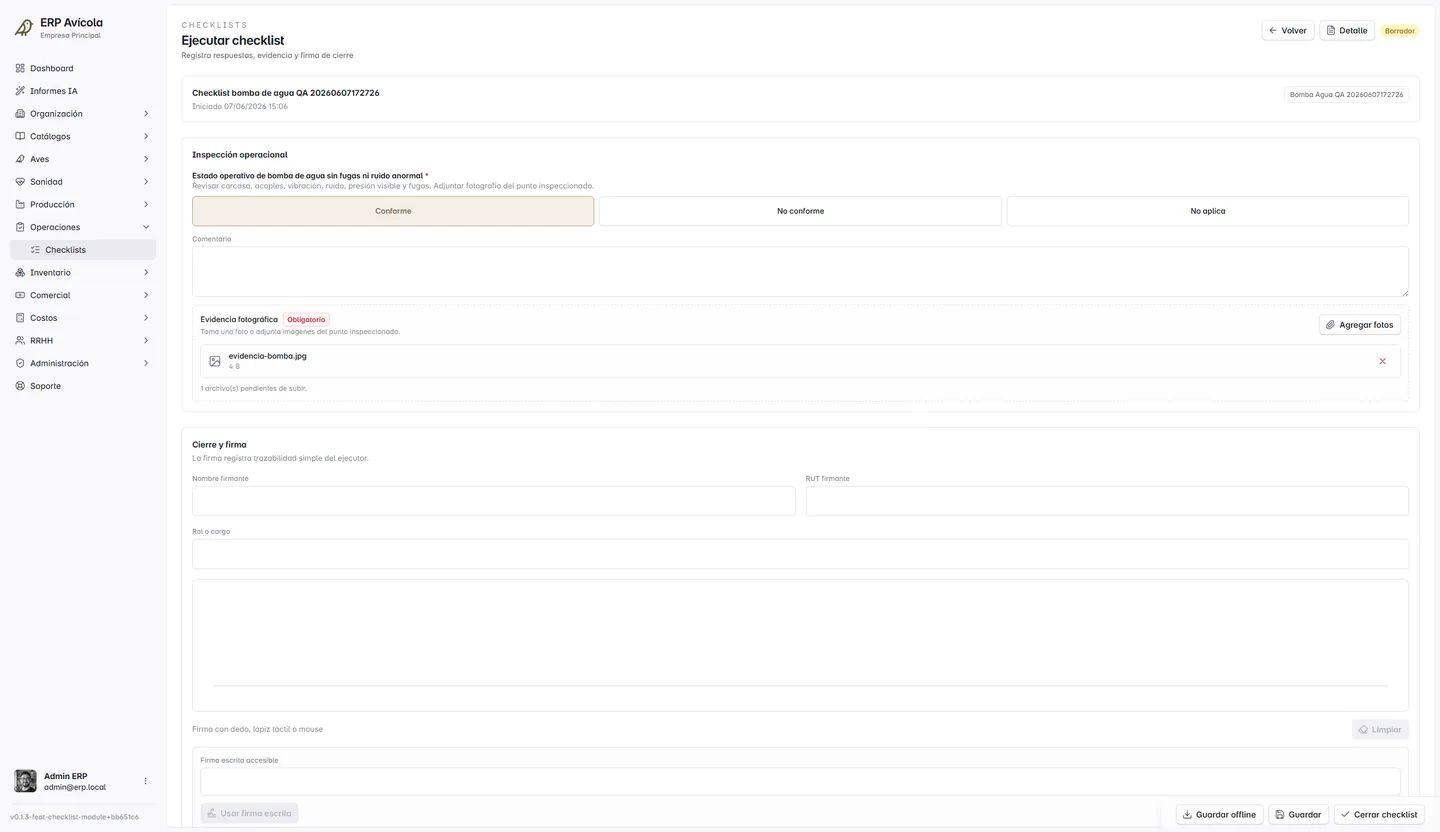Viewport: 1440px width, 832px height.
Task: Expand the RRHH menu chevron
Action: click(146, 340)
